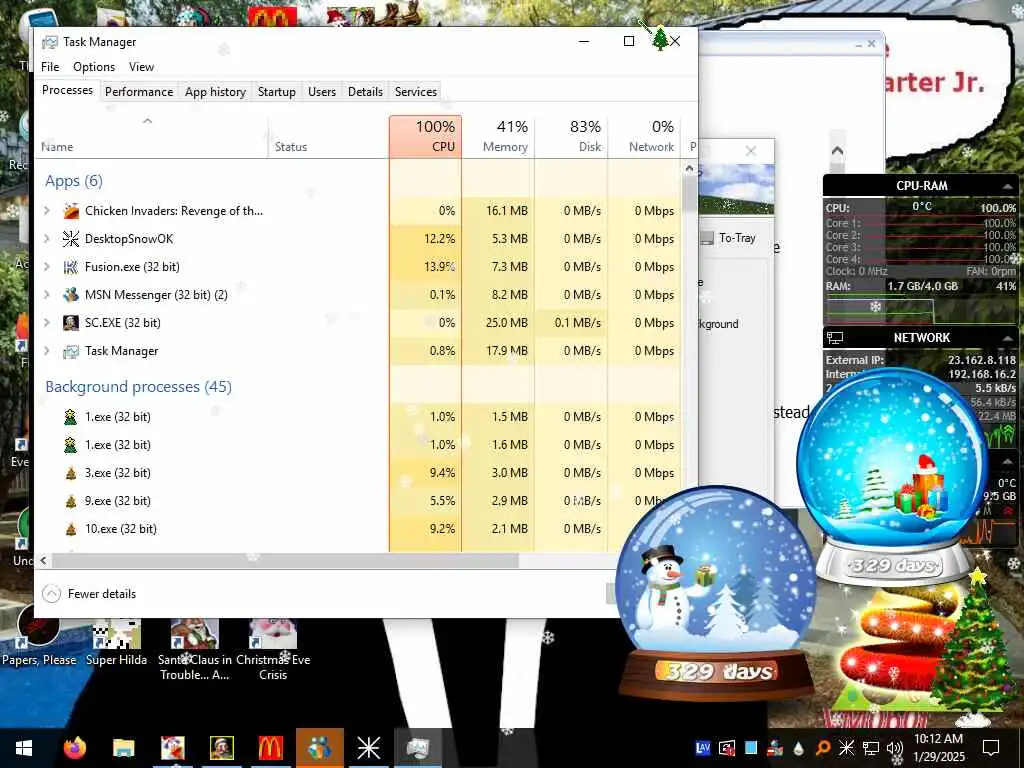Sort processes by Name column
Screen dimensions: 1024x768
[152, 136]
